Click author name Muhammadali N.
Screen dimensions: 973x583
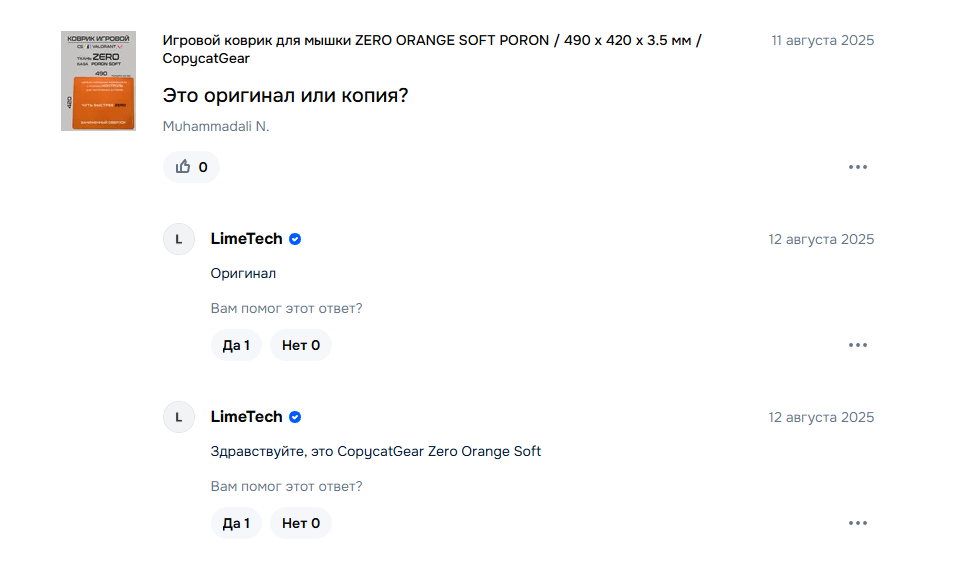click(216, 127)
